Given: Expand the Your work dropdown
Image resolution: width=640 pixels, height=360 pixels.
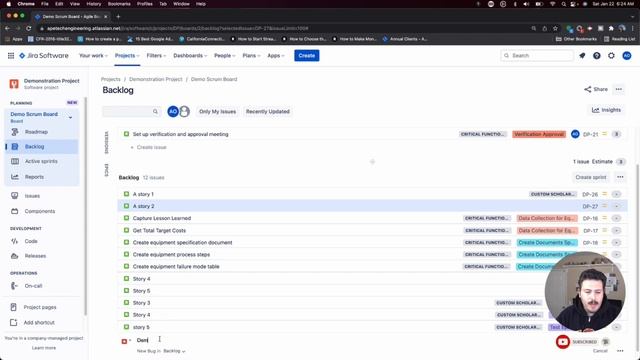Looking at the screenshot, I should tap(93, 56).
